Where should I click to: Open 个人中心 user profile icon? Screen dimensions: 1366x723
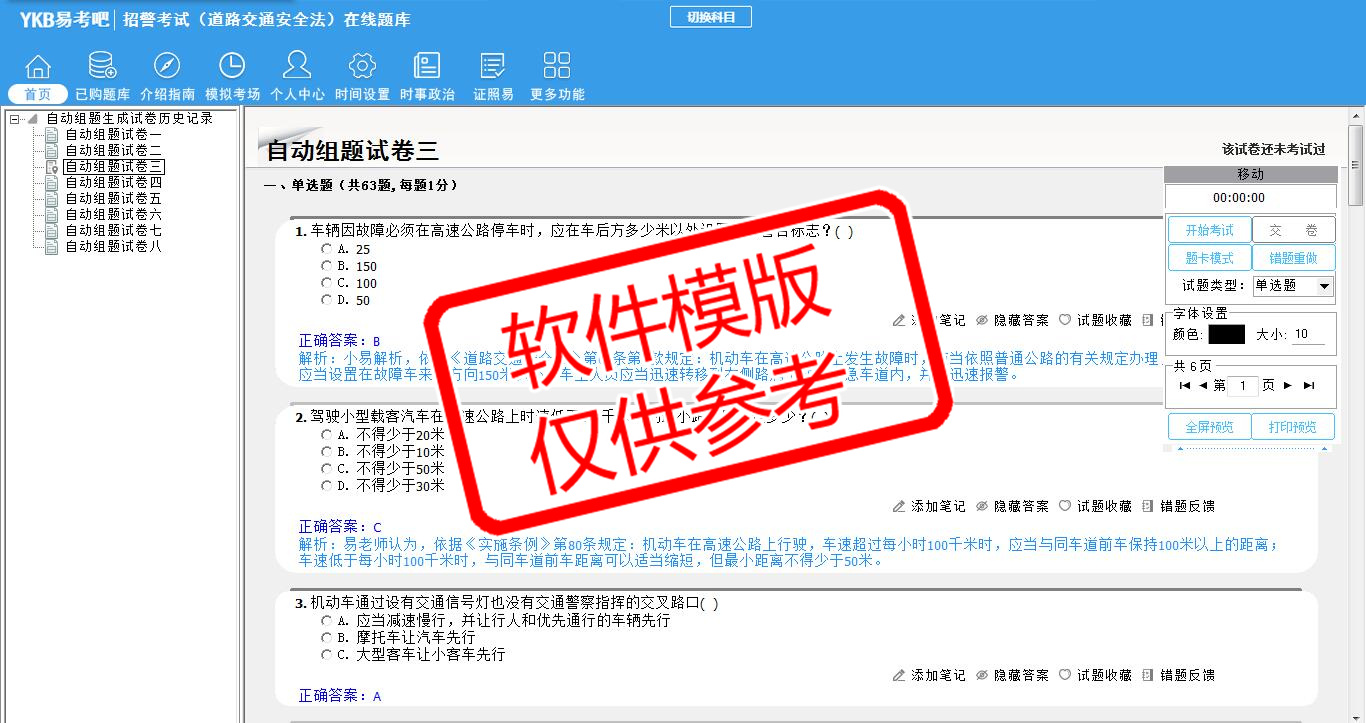pos(297,67)
